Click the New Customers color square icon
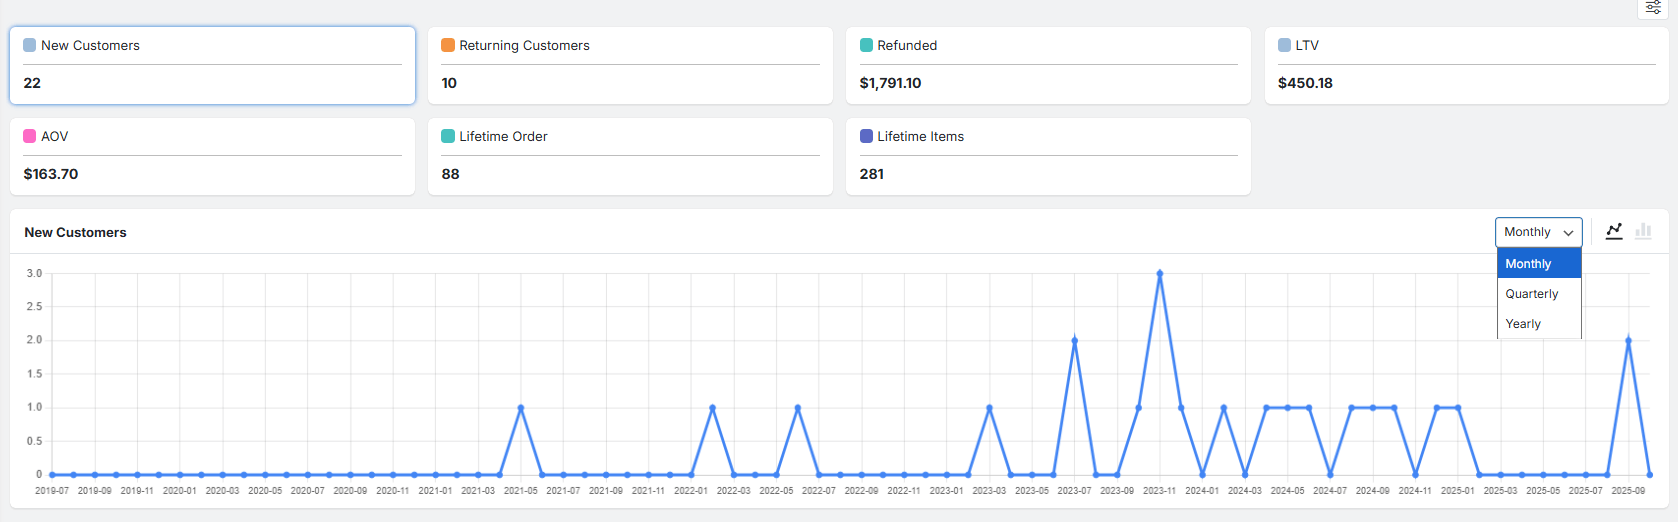1678x522 pixels. pos(30,45)
